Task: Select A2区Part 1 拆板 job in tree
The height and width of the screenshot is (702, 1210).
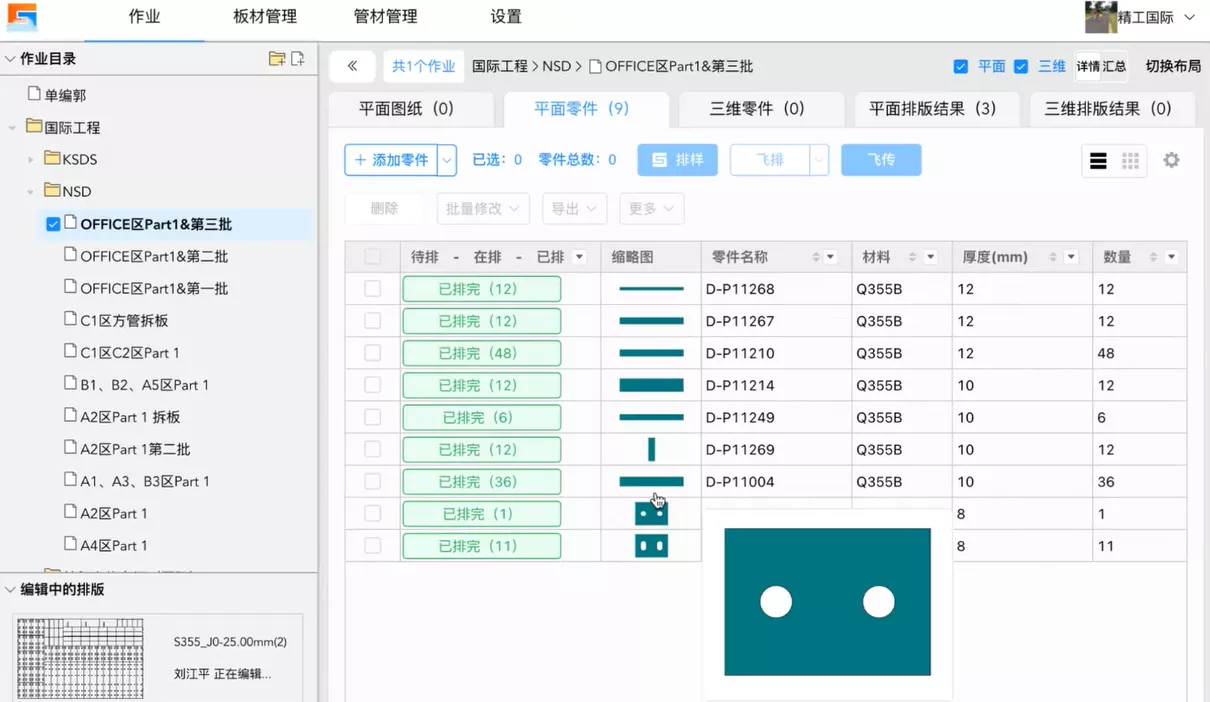Action: coord(130,416)
